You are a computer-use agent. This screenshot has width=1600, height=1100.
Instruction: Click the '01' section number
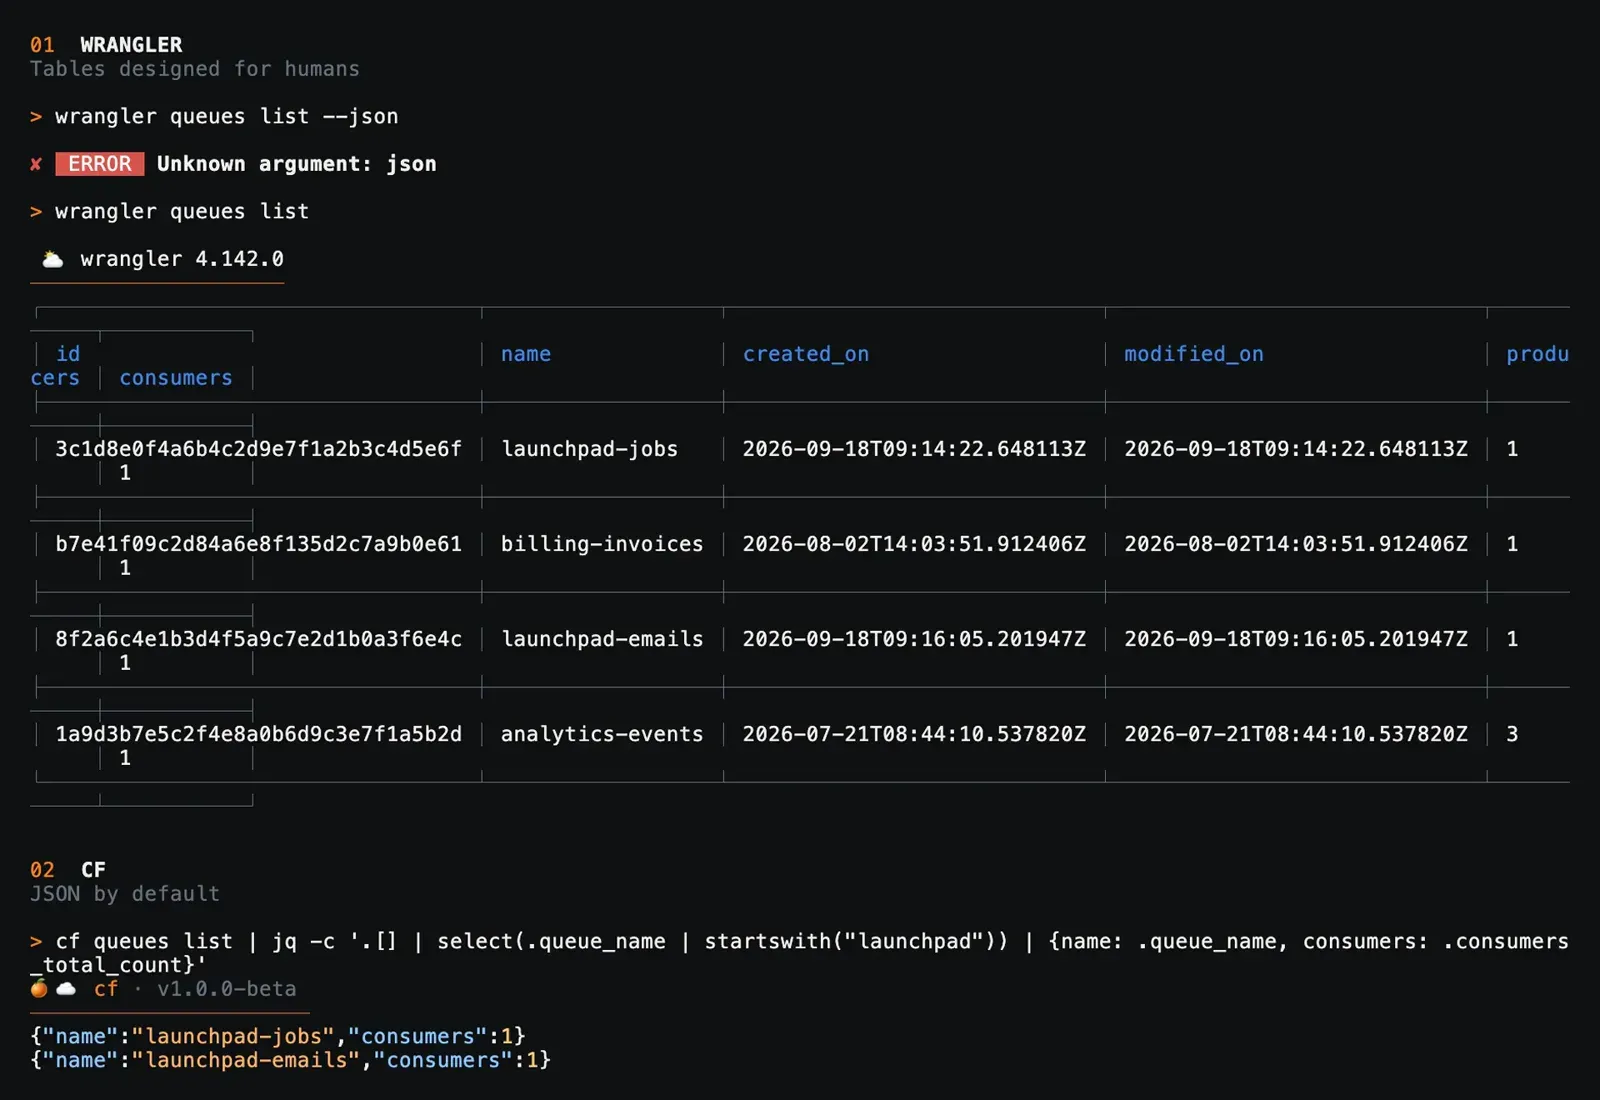pos(42,45)
